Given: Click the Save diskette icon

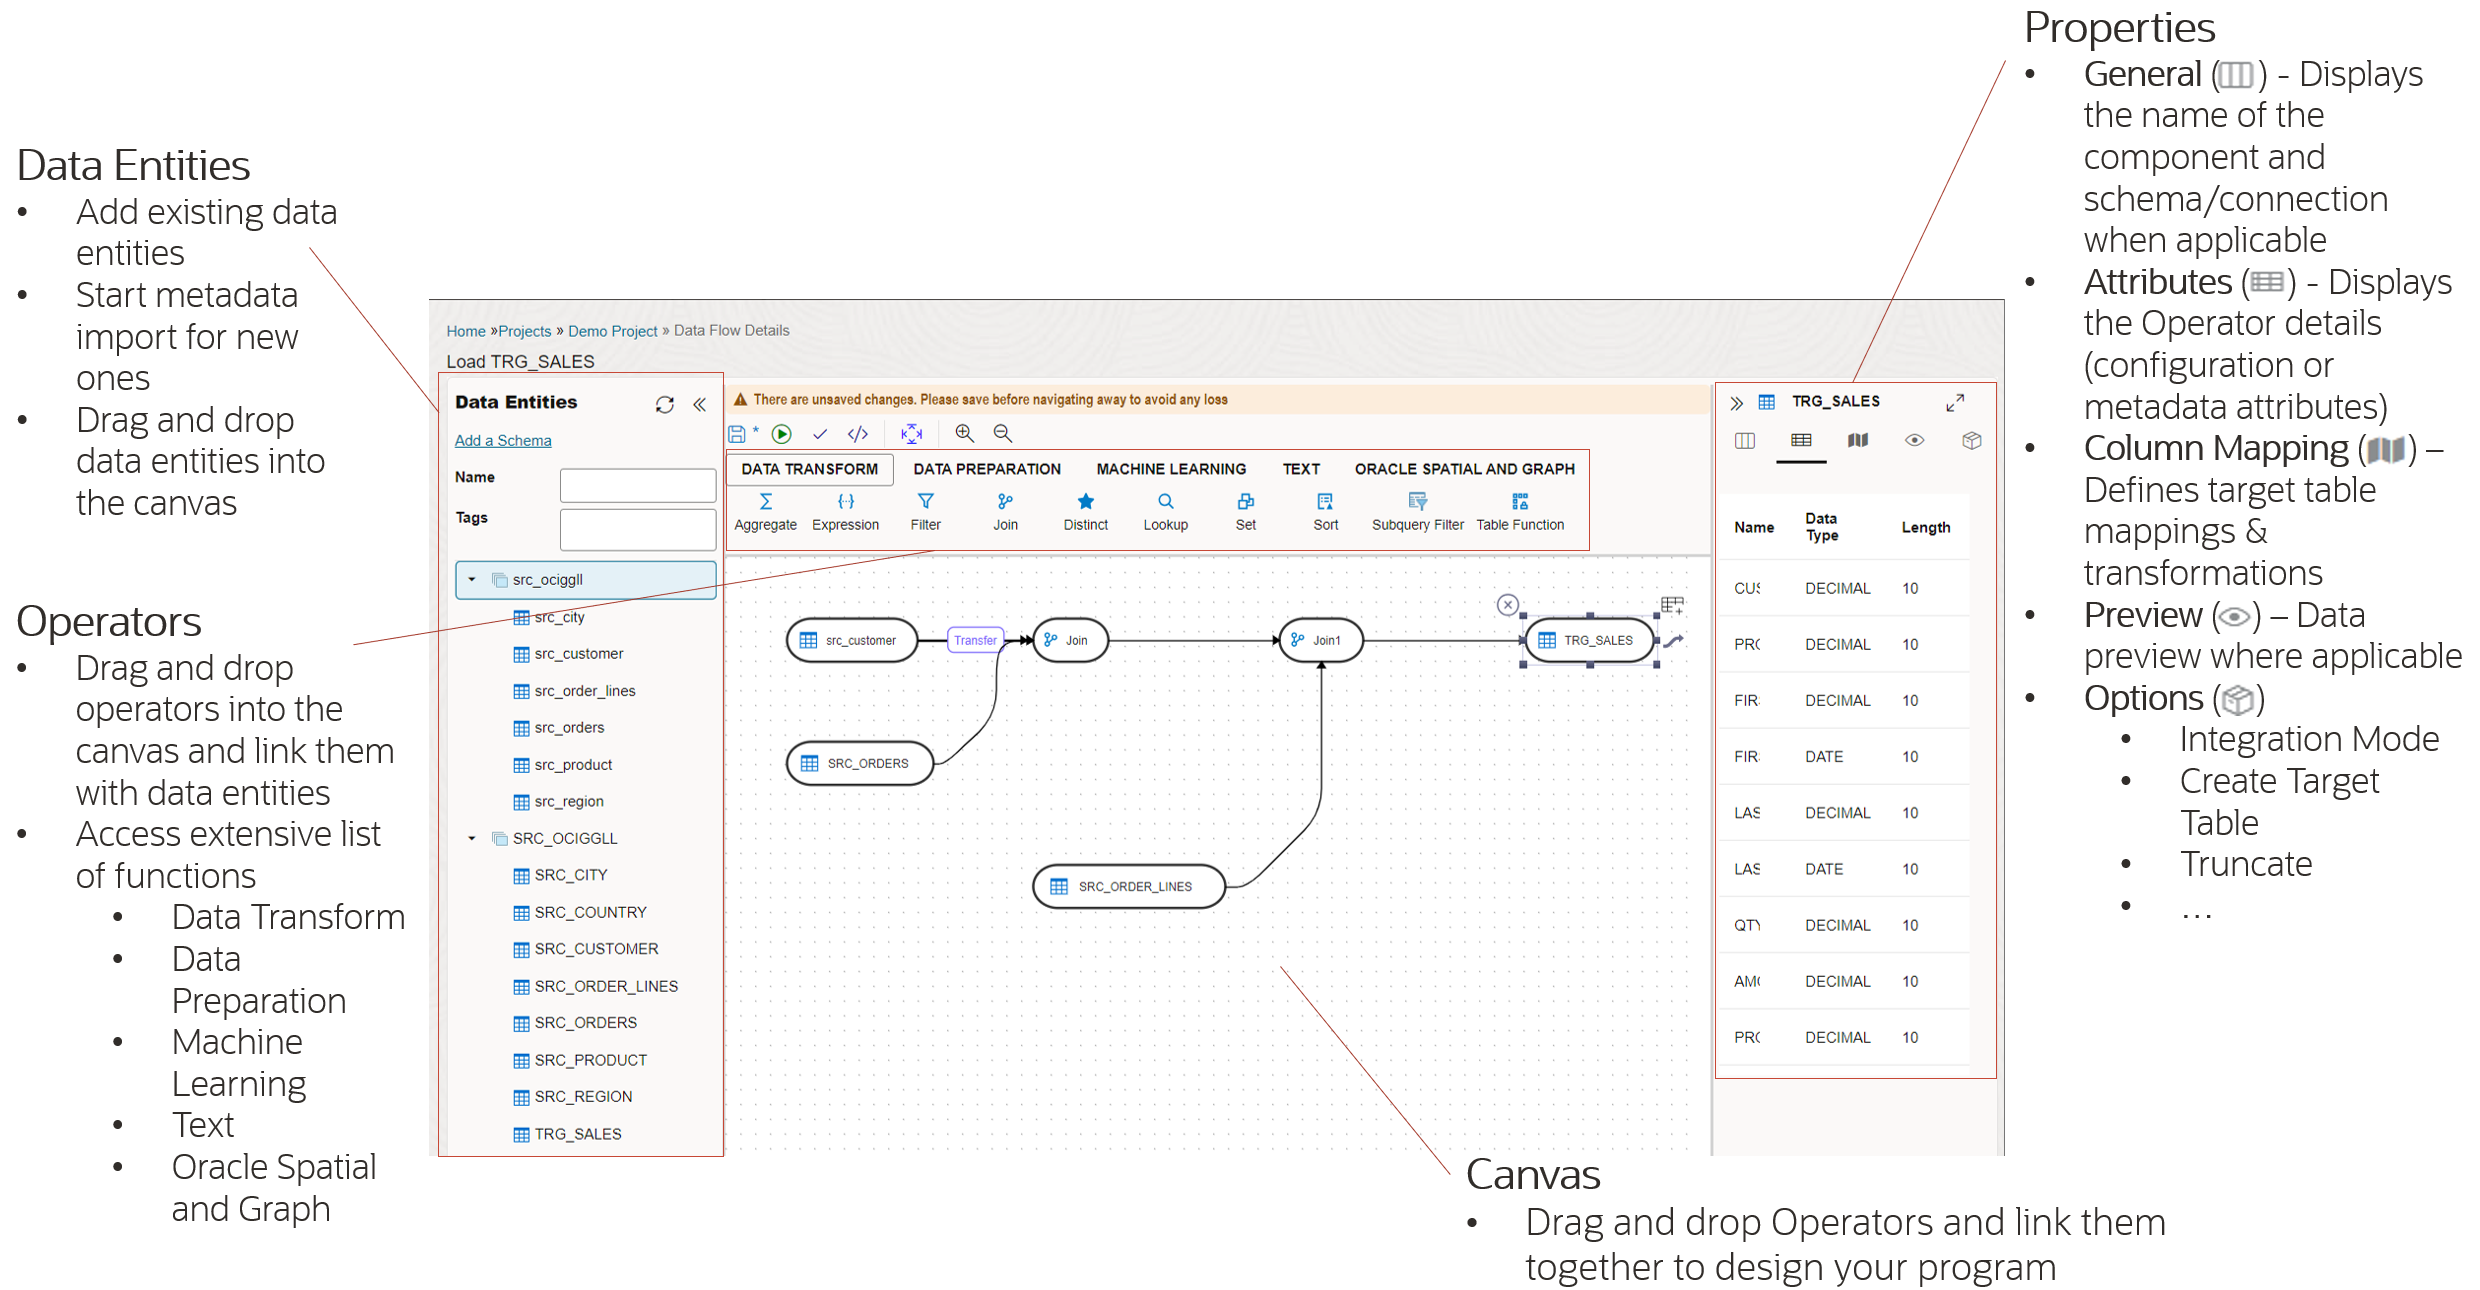Looking at the screenshot, I should 736,434.
